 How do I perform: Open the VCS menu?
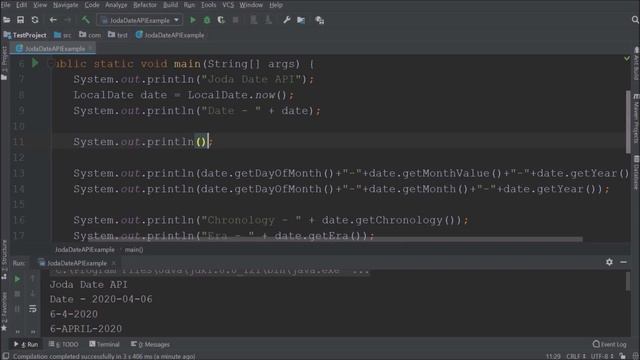228,5
